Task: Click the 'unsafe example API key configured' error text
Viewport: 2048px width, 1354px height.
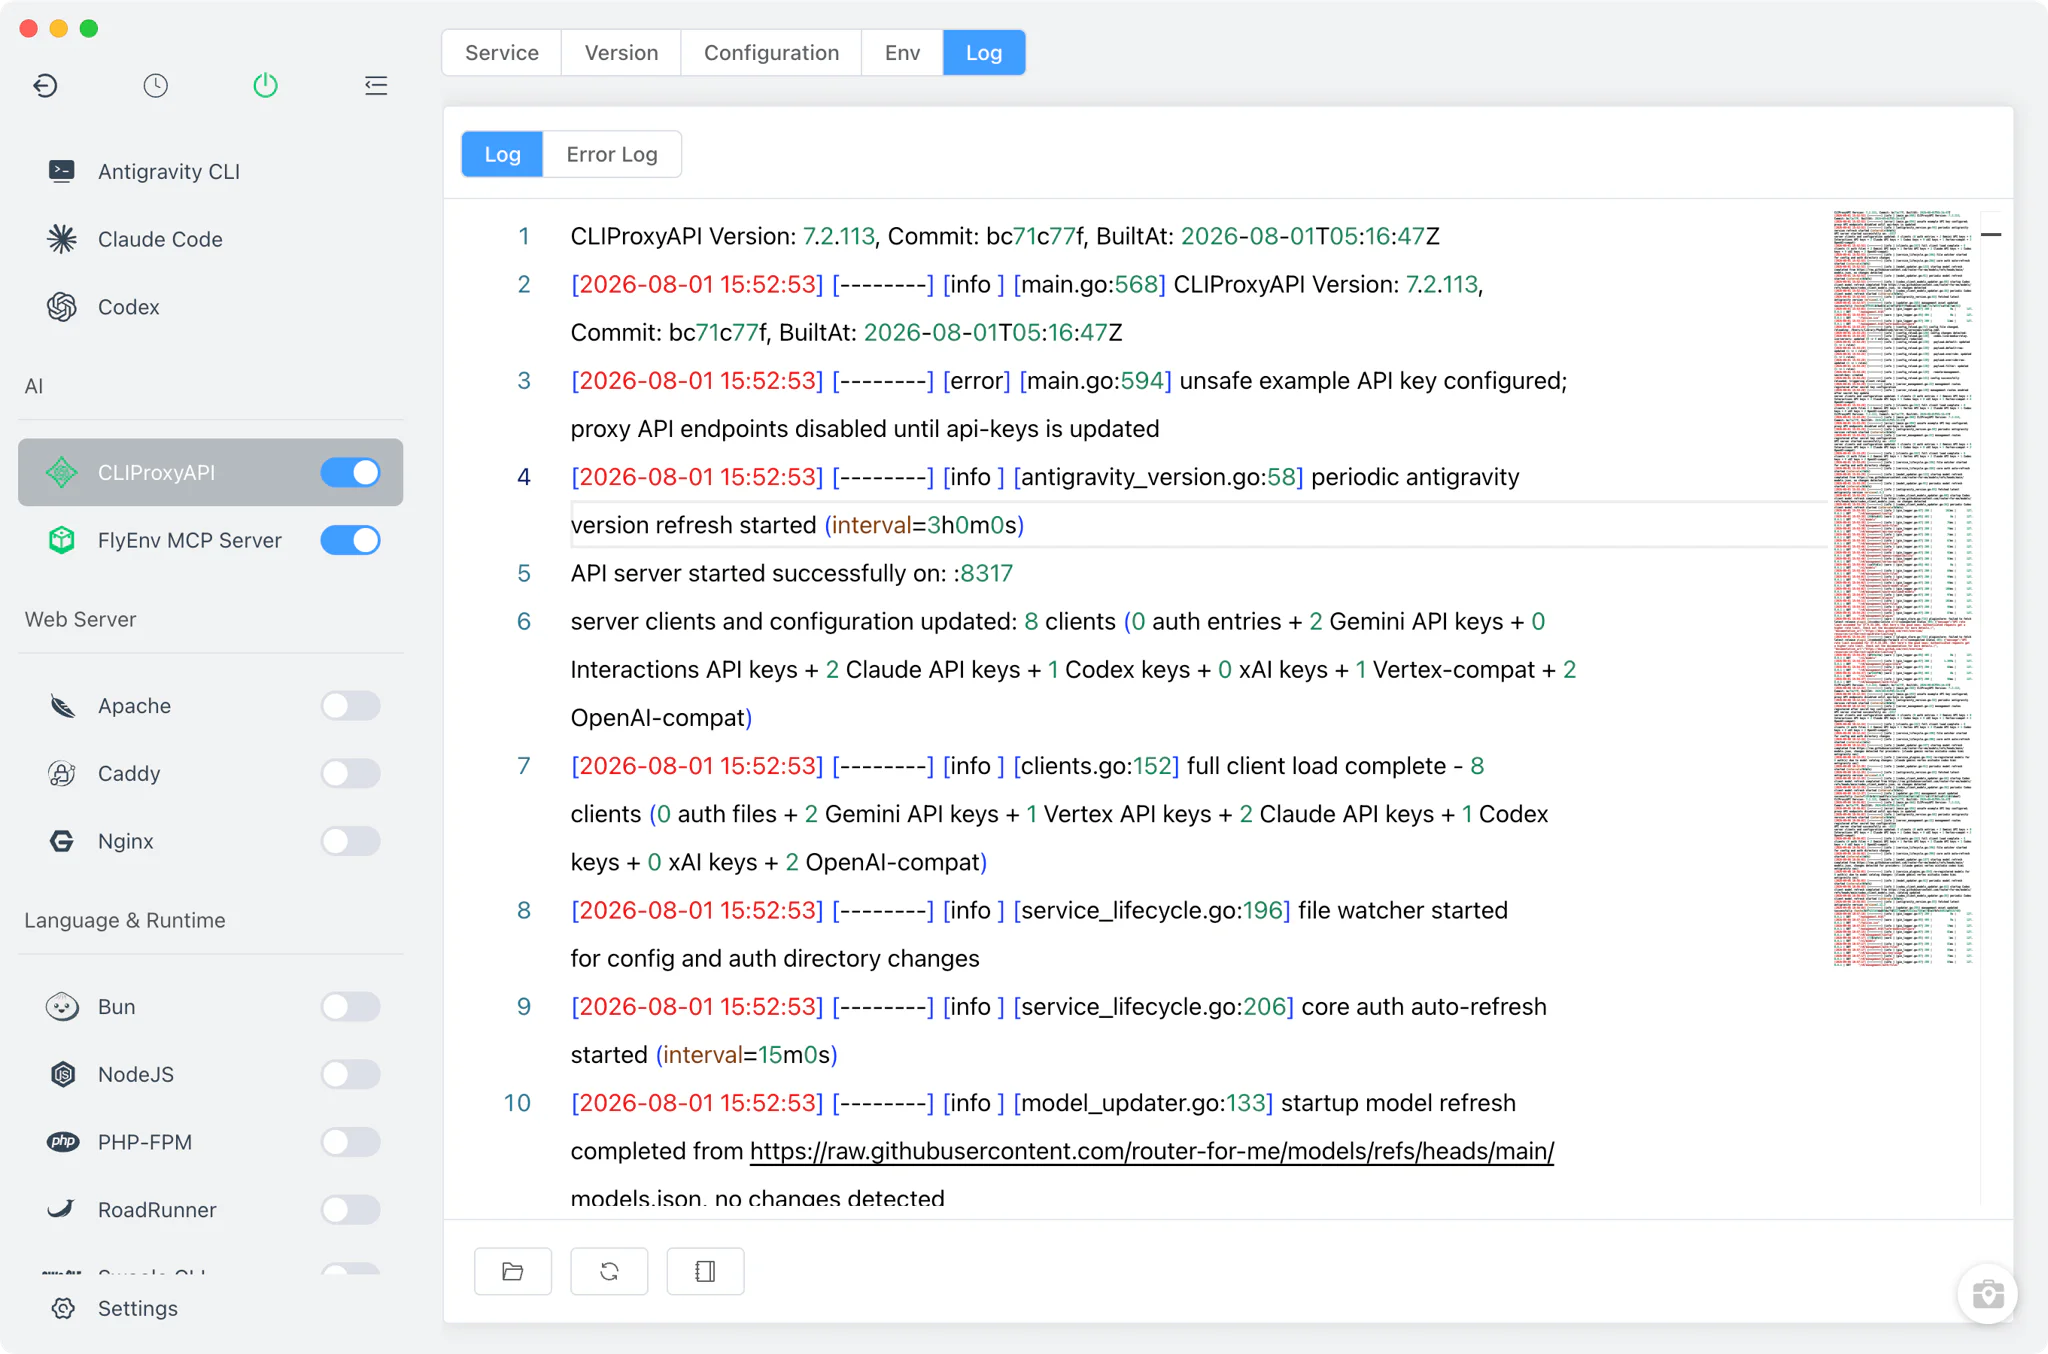Action: [x=1373, y=381]
